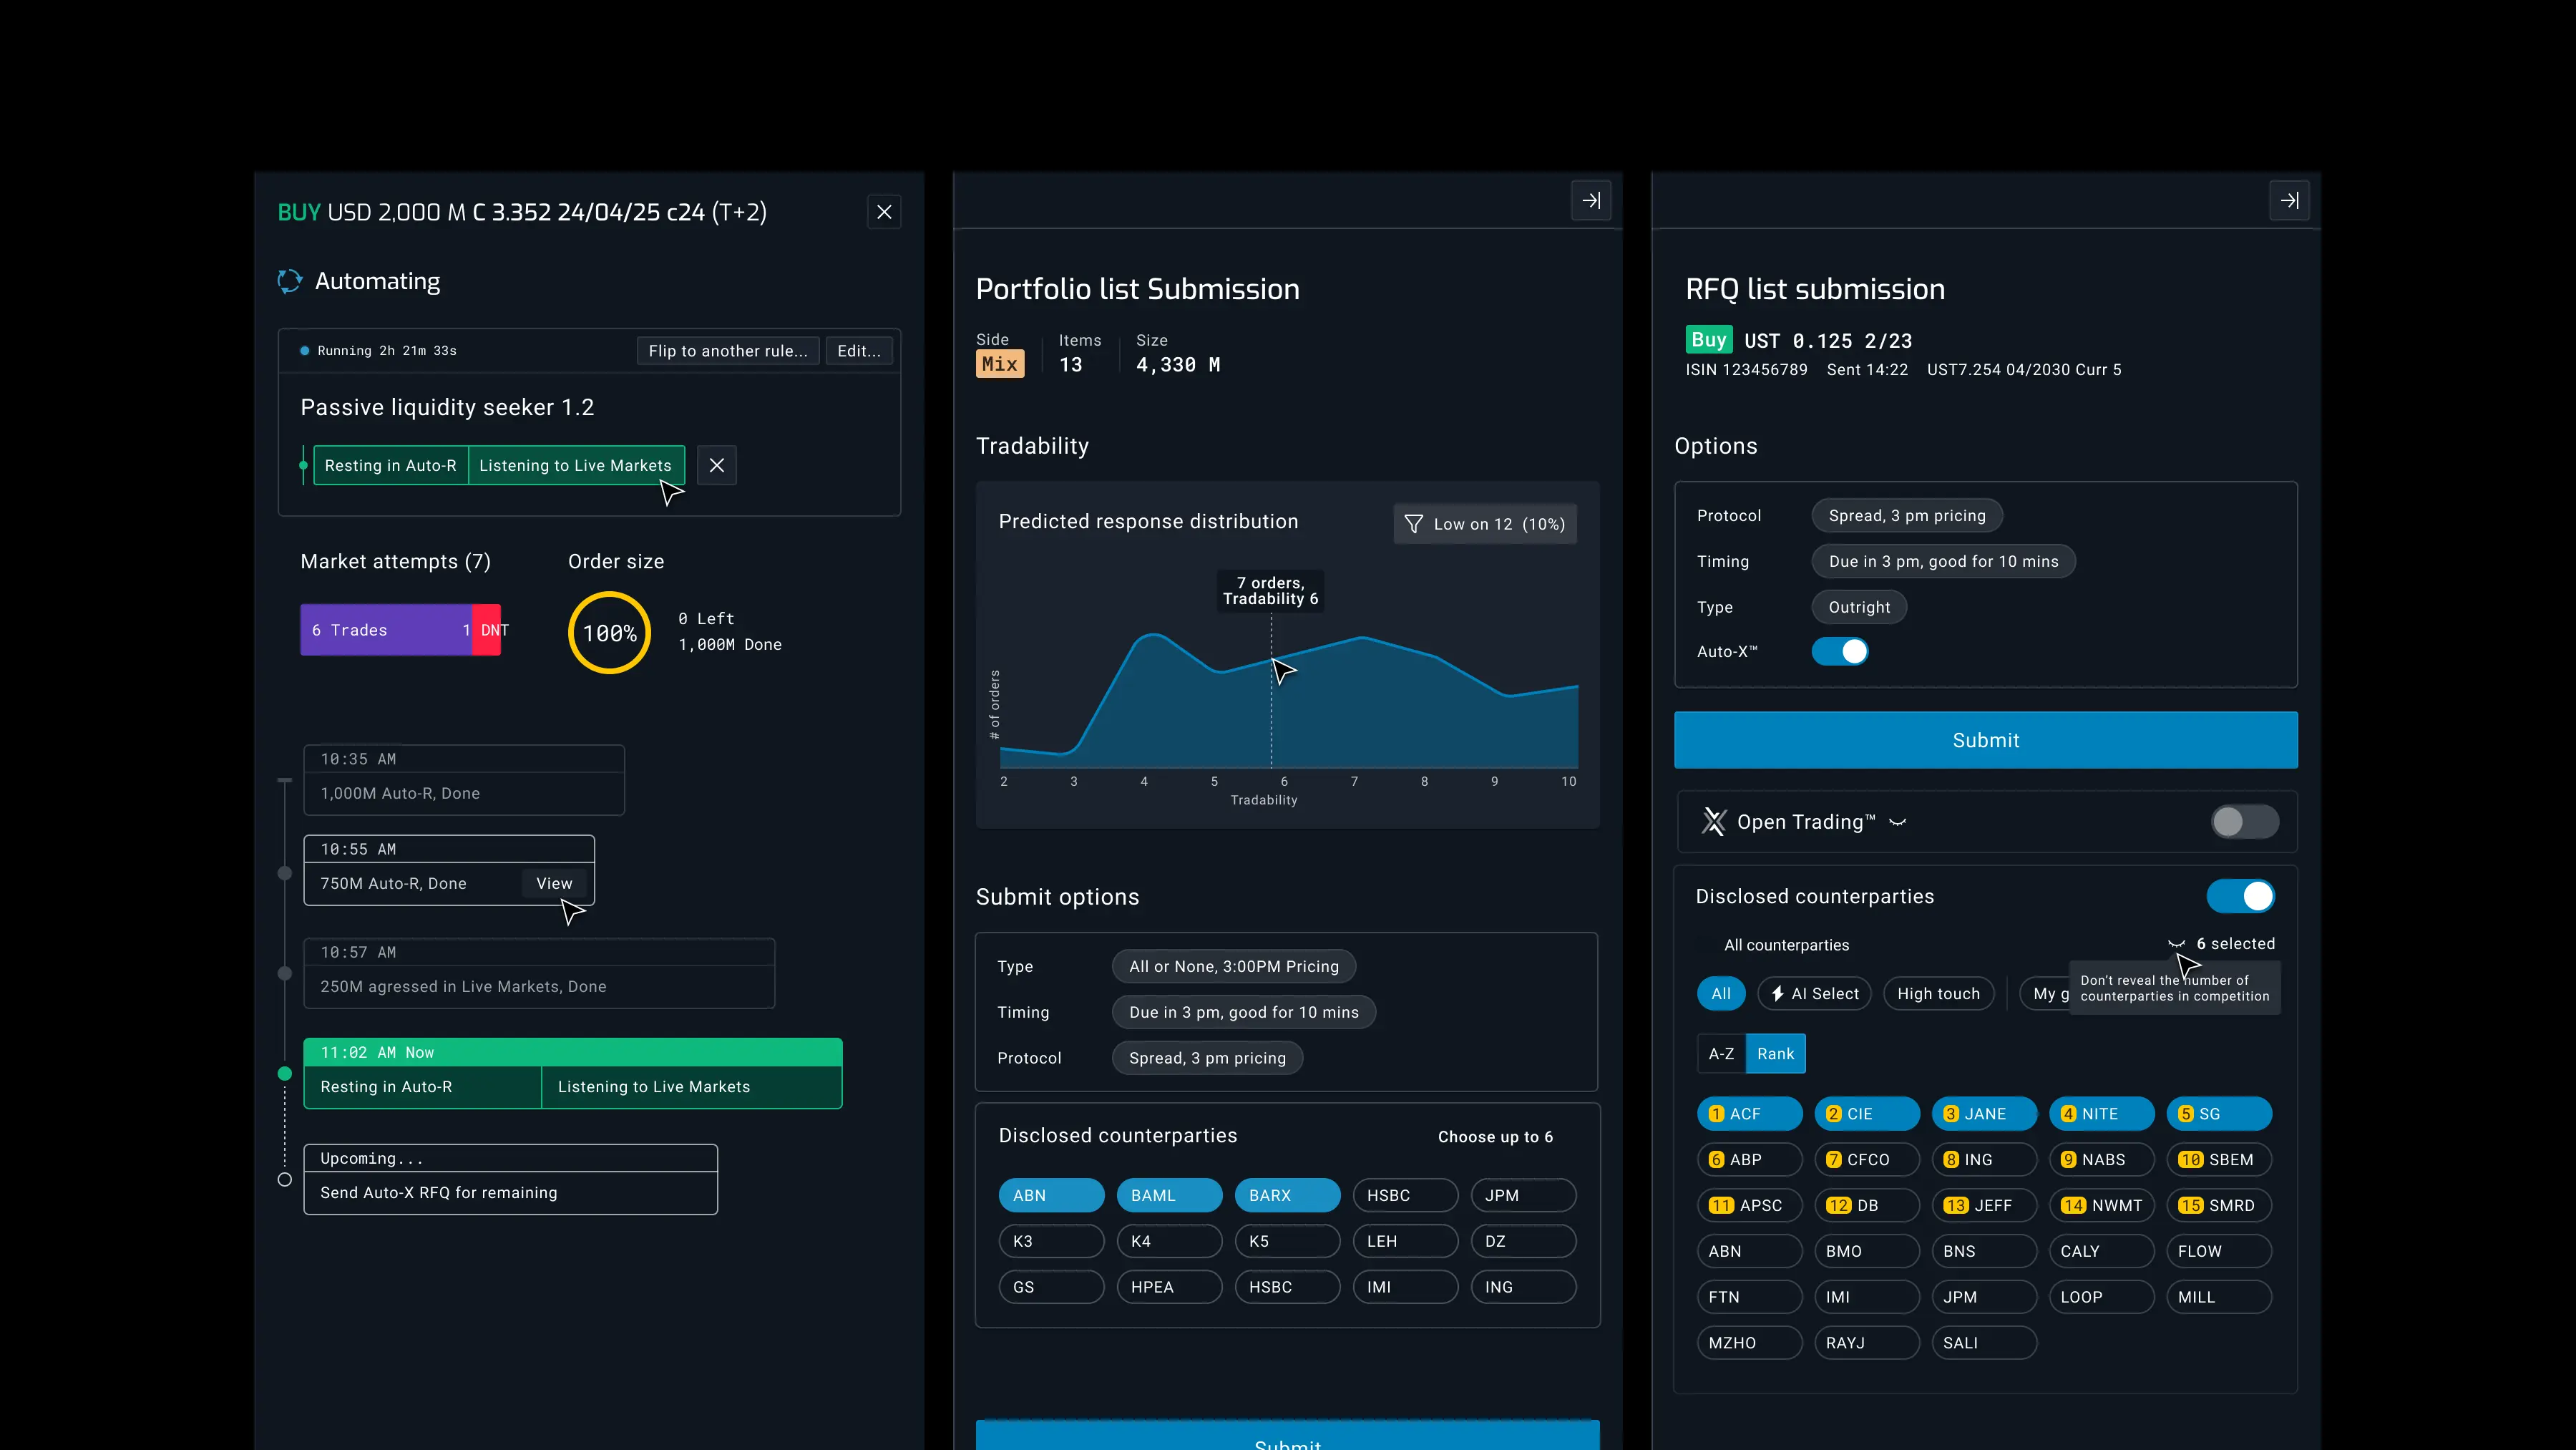Click the Listening to Live Markets status chip
Screen dimensions: 2576x1450
[x=576, y=466]
